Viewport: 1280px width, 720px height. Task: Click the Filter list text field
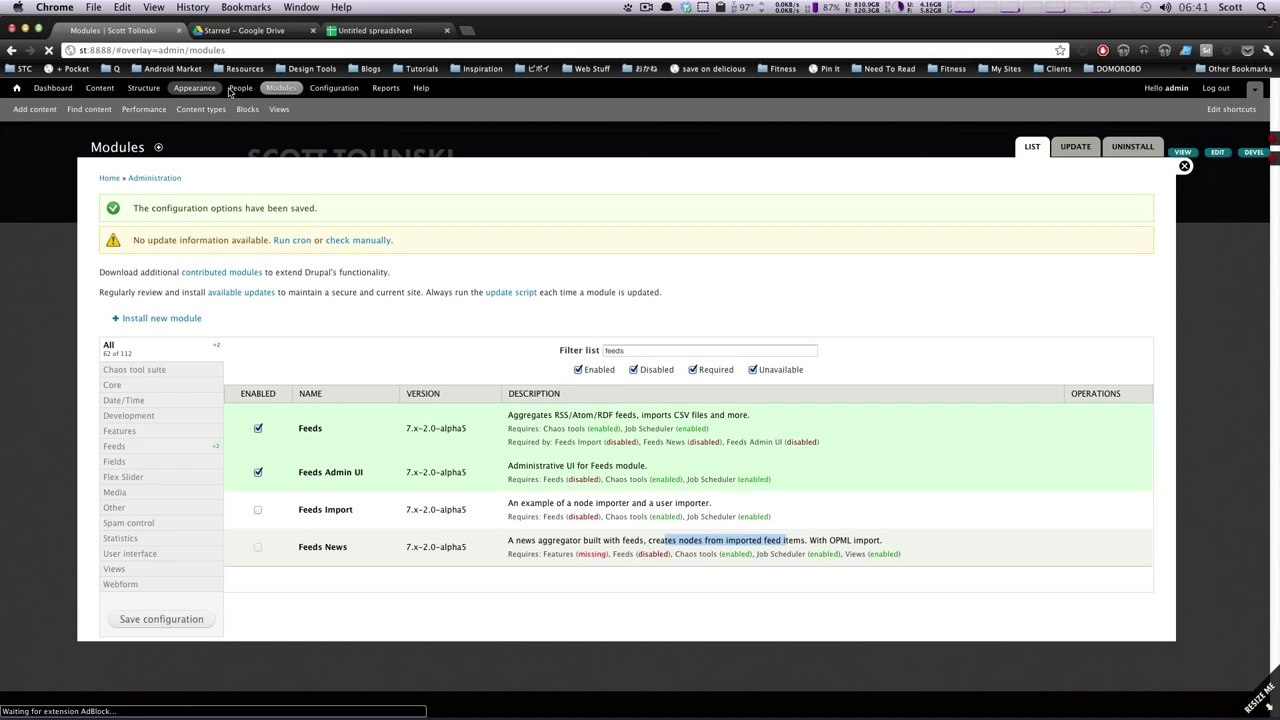click(x=709, y=350)
